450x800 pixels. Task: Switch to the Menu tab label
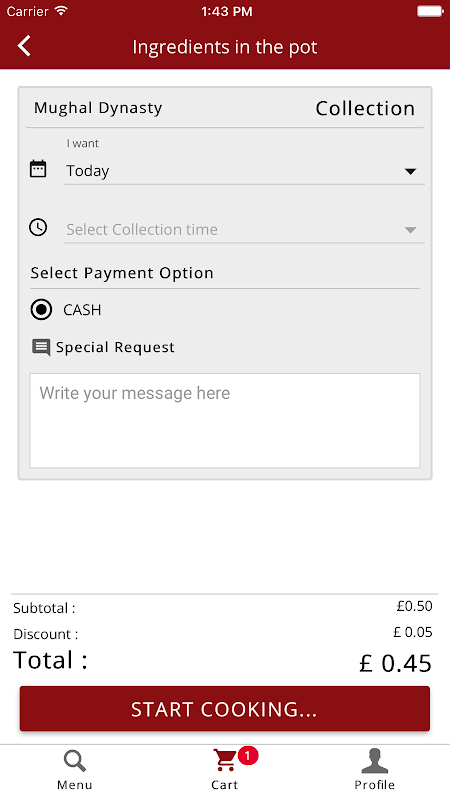[x=74, y=785]
